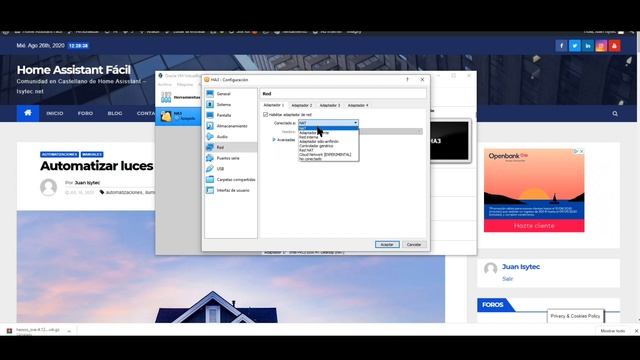Open the YouTube social icon on website
This screenshot has height=360, width=640.
tap(614, 46)
